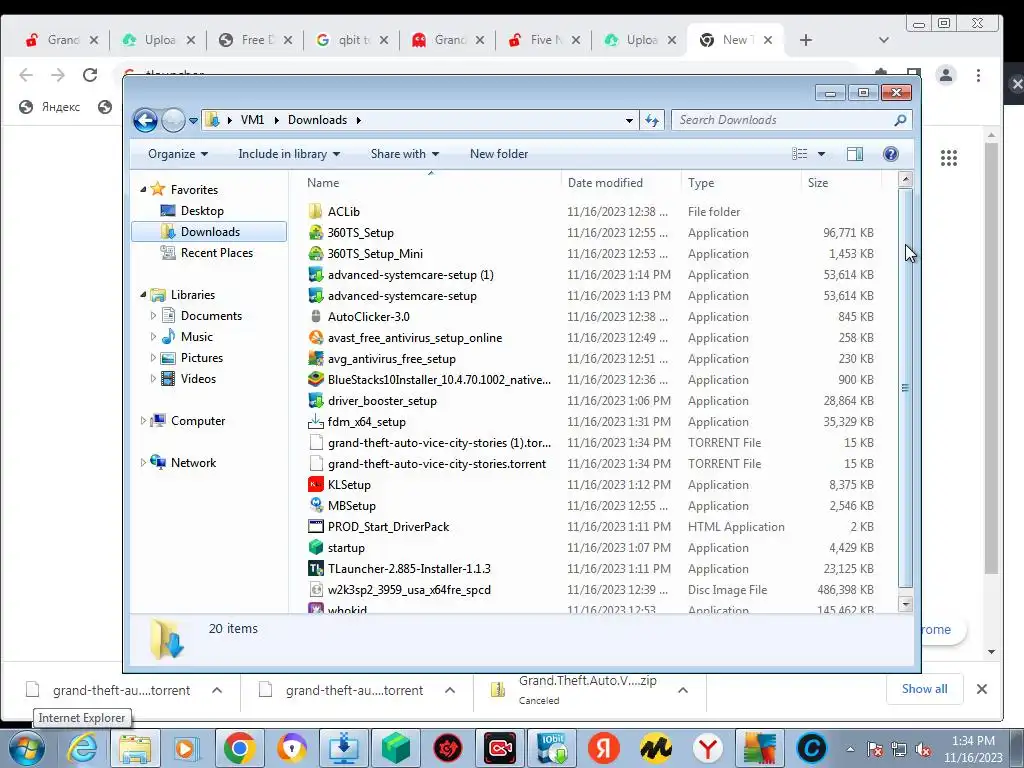
Task: Click the file list scroll up arrow
Action: (x=905, y=179)
